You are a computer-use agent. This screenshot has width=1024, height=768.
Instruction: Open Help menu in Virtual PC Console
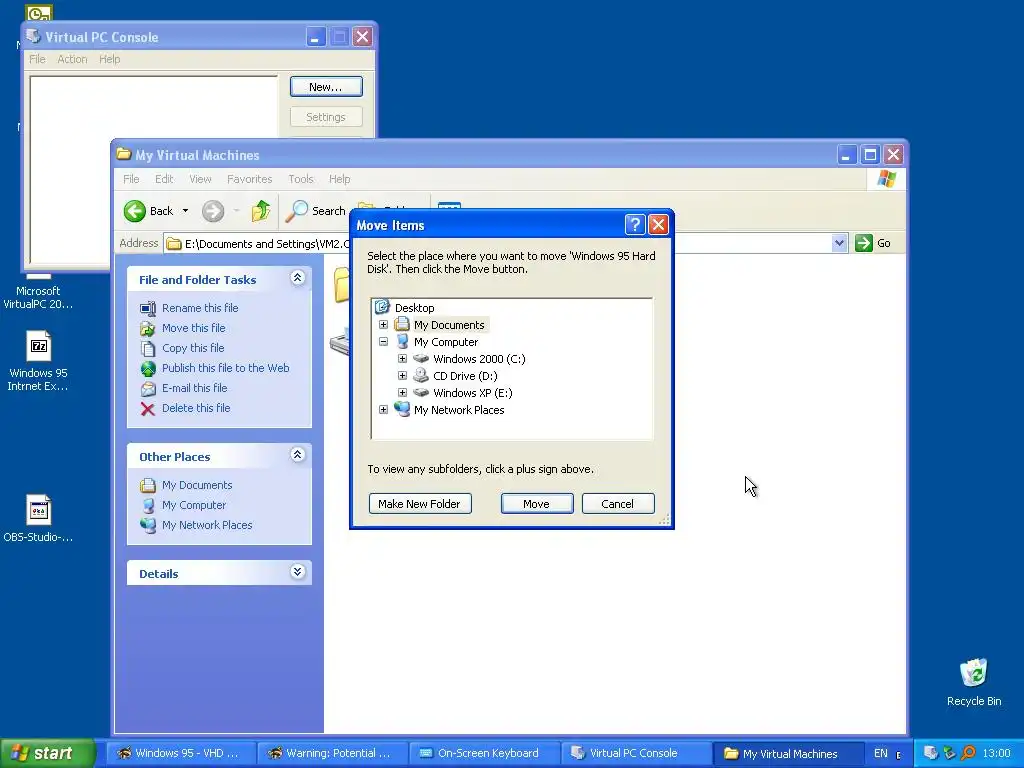click(110, 59)
